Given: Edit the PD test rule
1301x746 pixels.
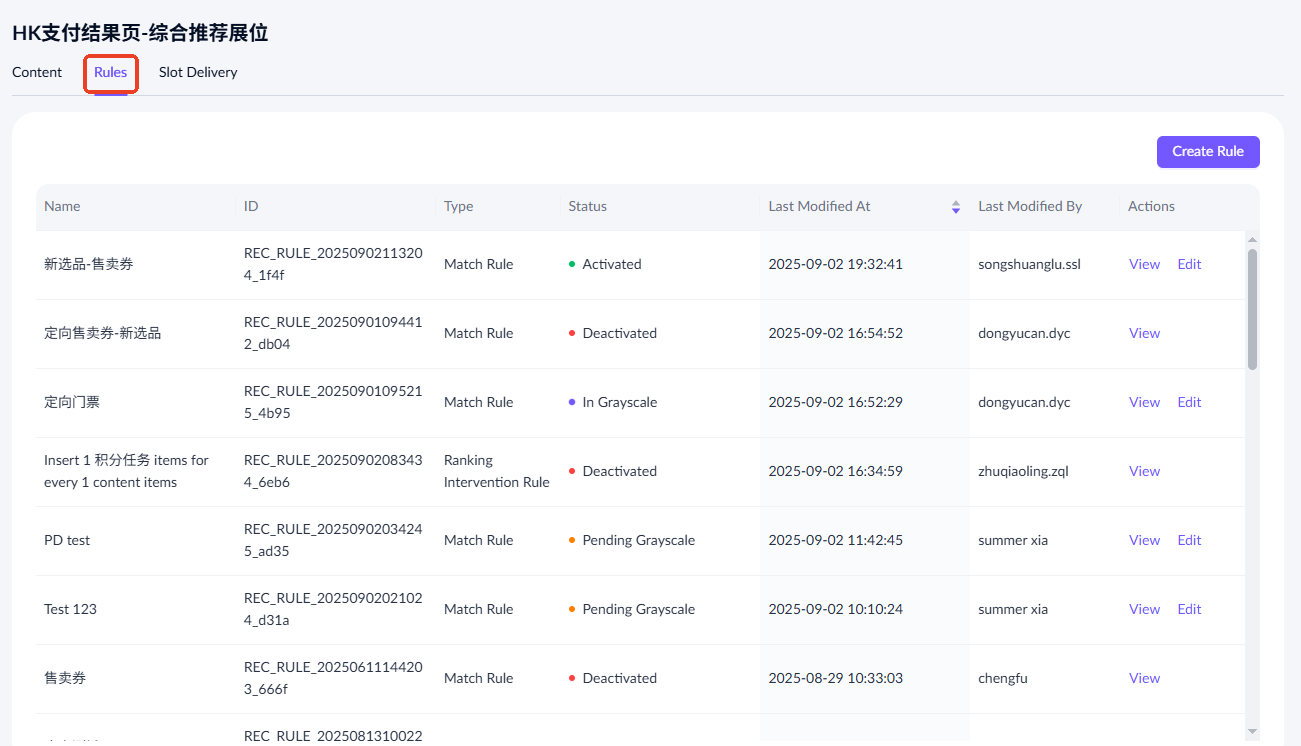Looking at the screenshot, I should [1189, 541].
